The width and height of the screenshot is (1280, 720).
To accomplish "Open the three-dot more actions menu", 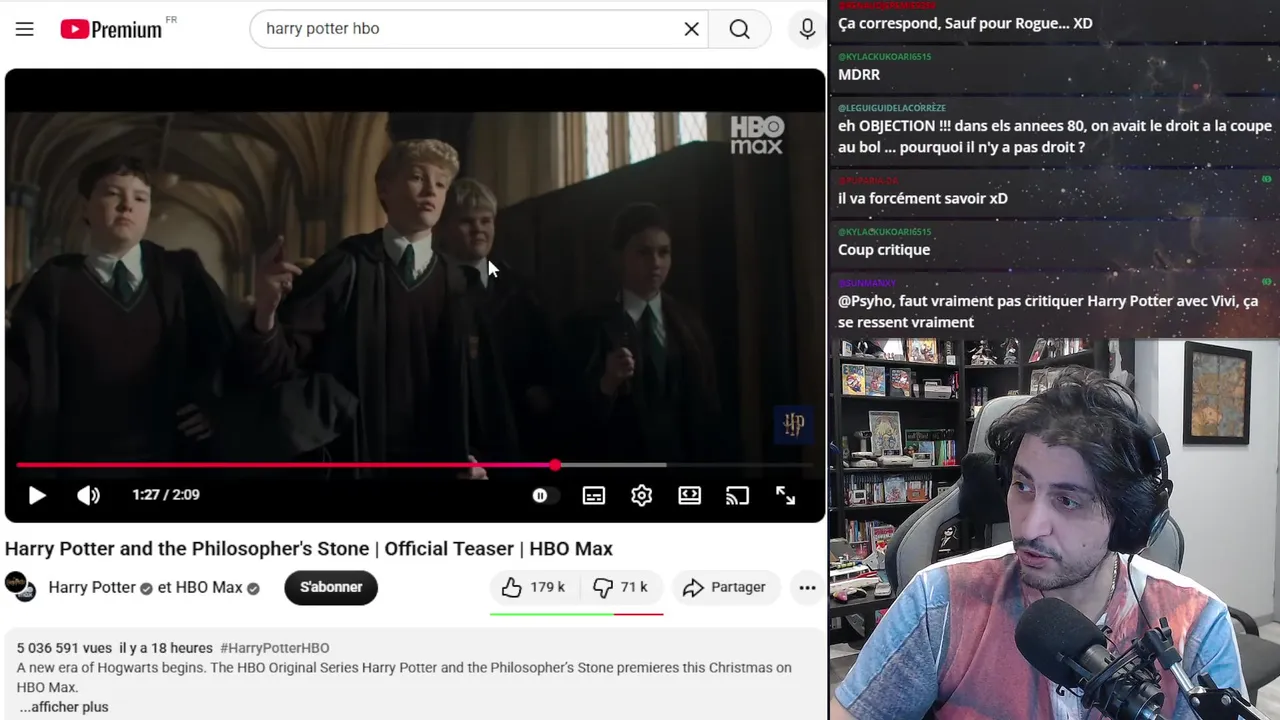I will tap(807, 587).
